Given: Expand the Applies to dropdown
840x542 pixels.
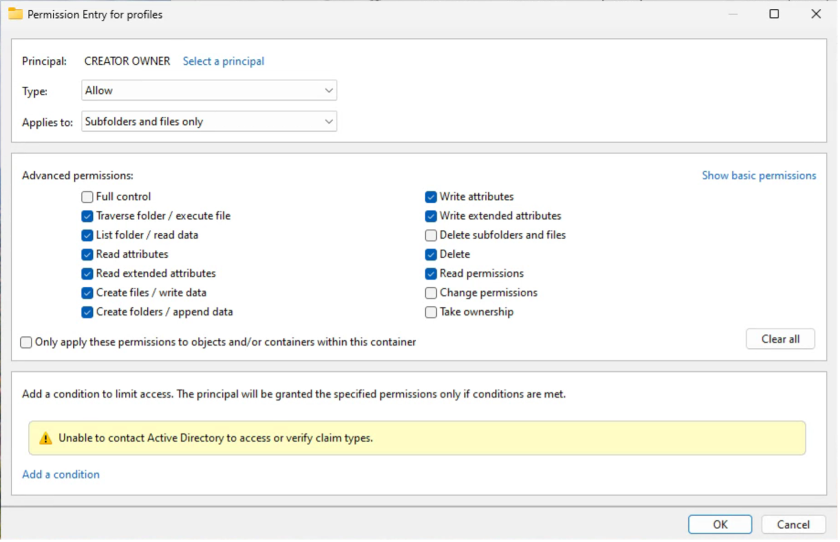Looking at the screenshot, I should click(208, 122).
